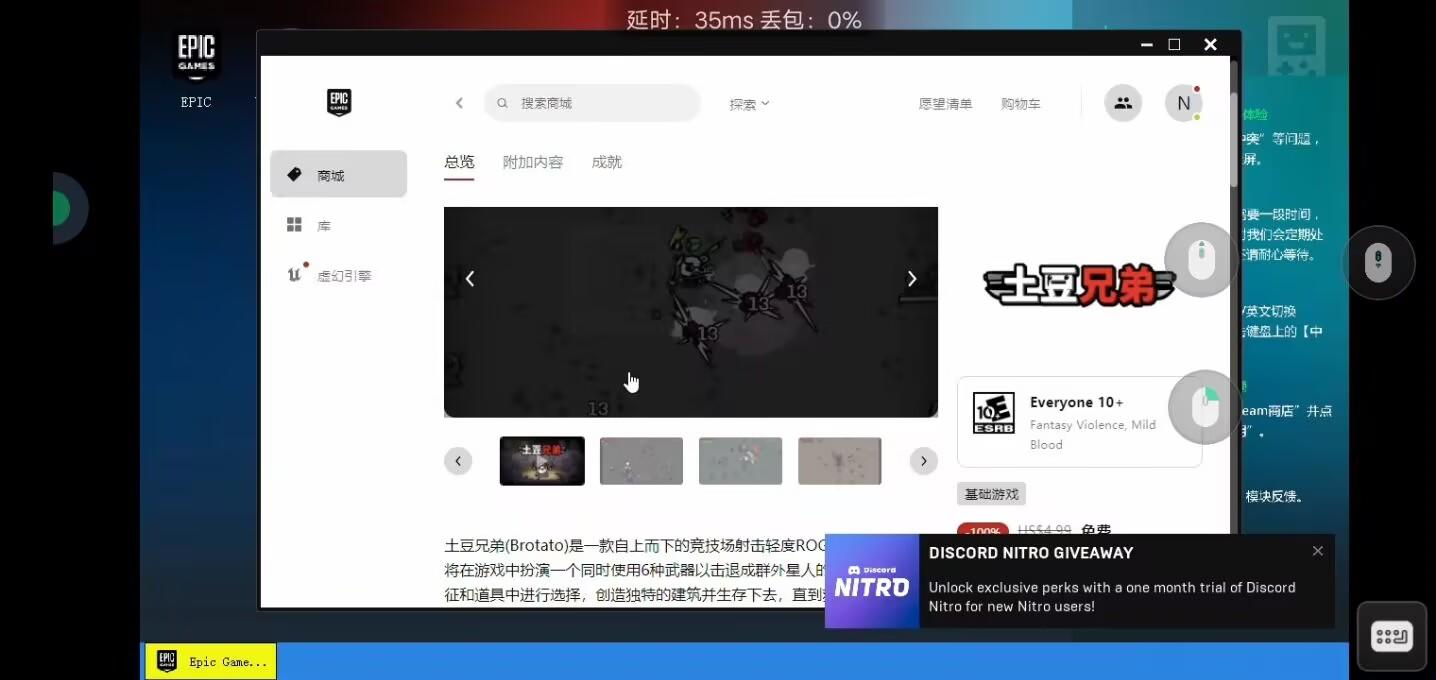Screen dimensions: 1436x680
Task: Click the Epic launcher vertical scrollbar
Action: tap(1234, 140)
